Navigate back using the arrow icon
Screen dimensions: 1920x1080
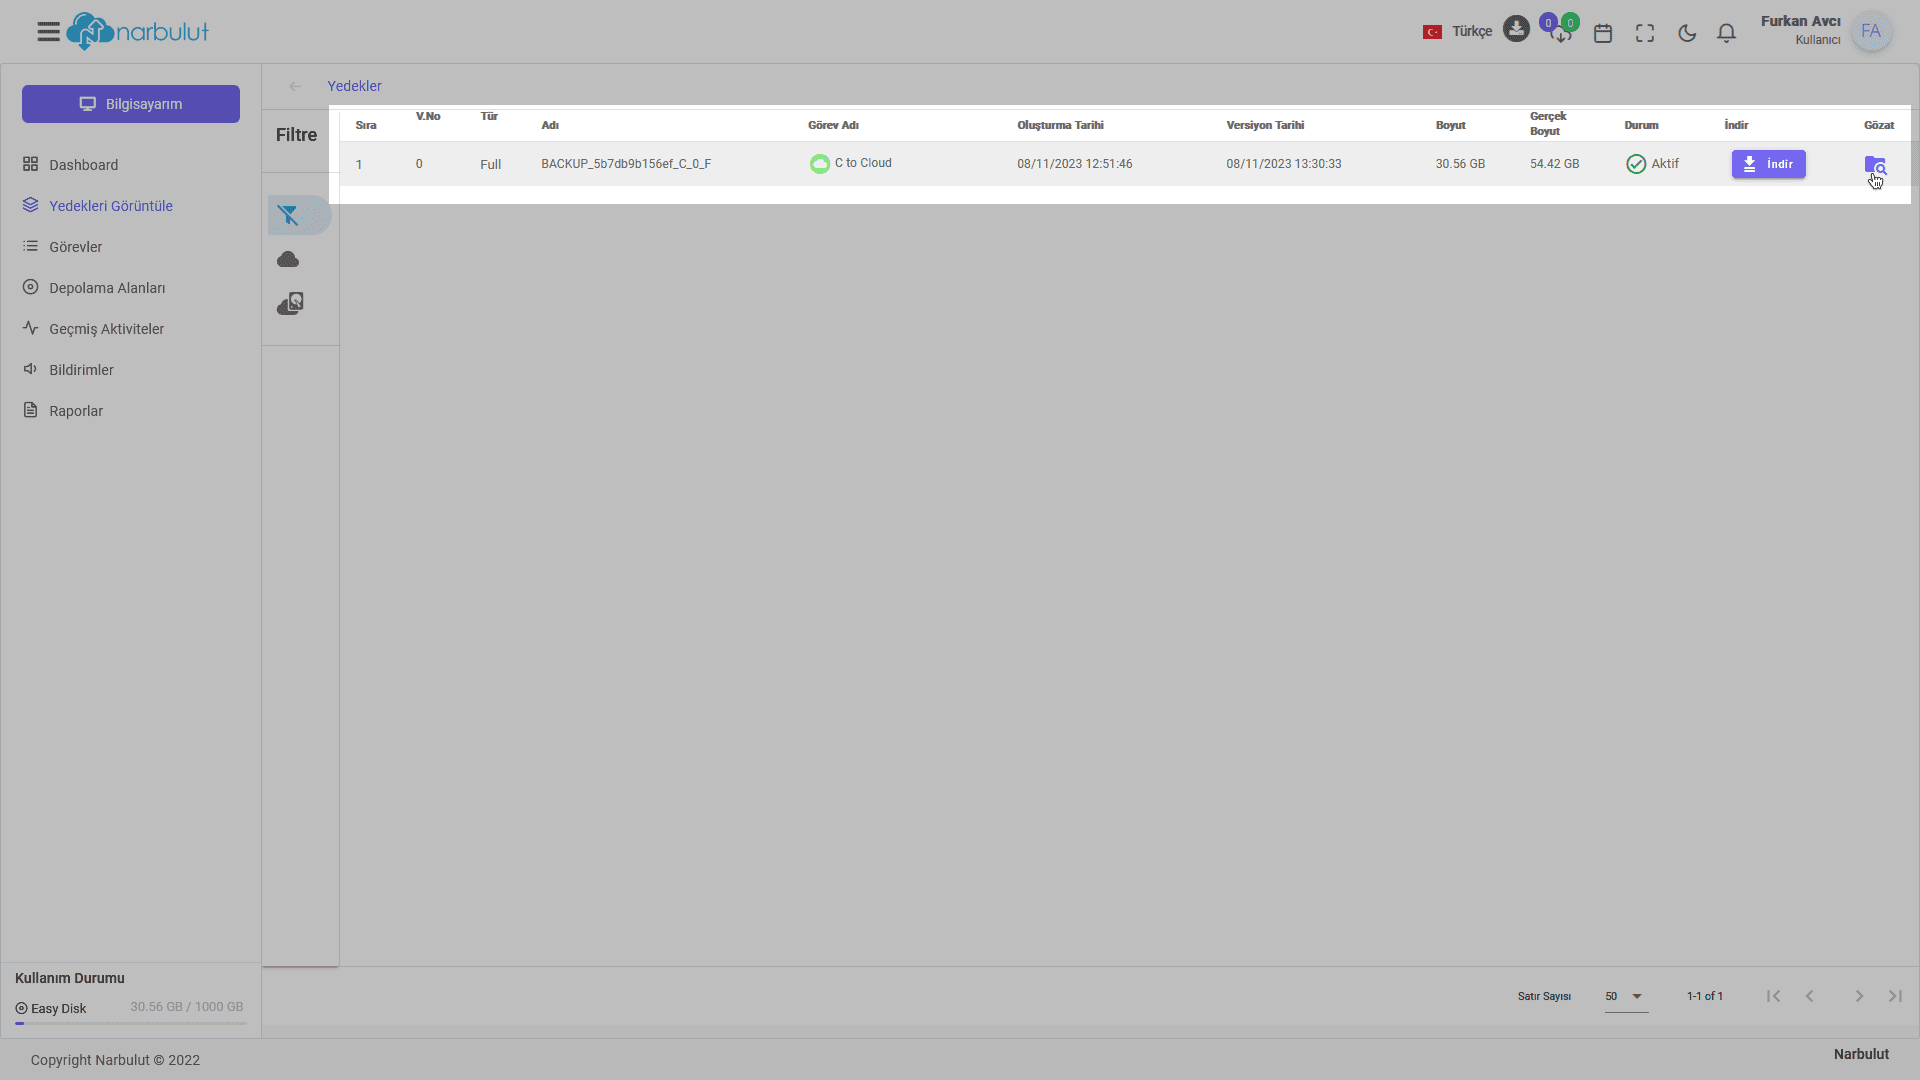point(295,86)
